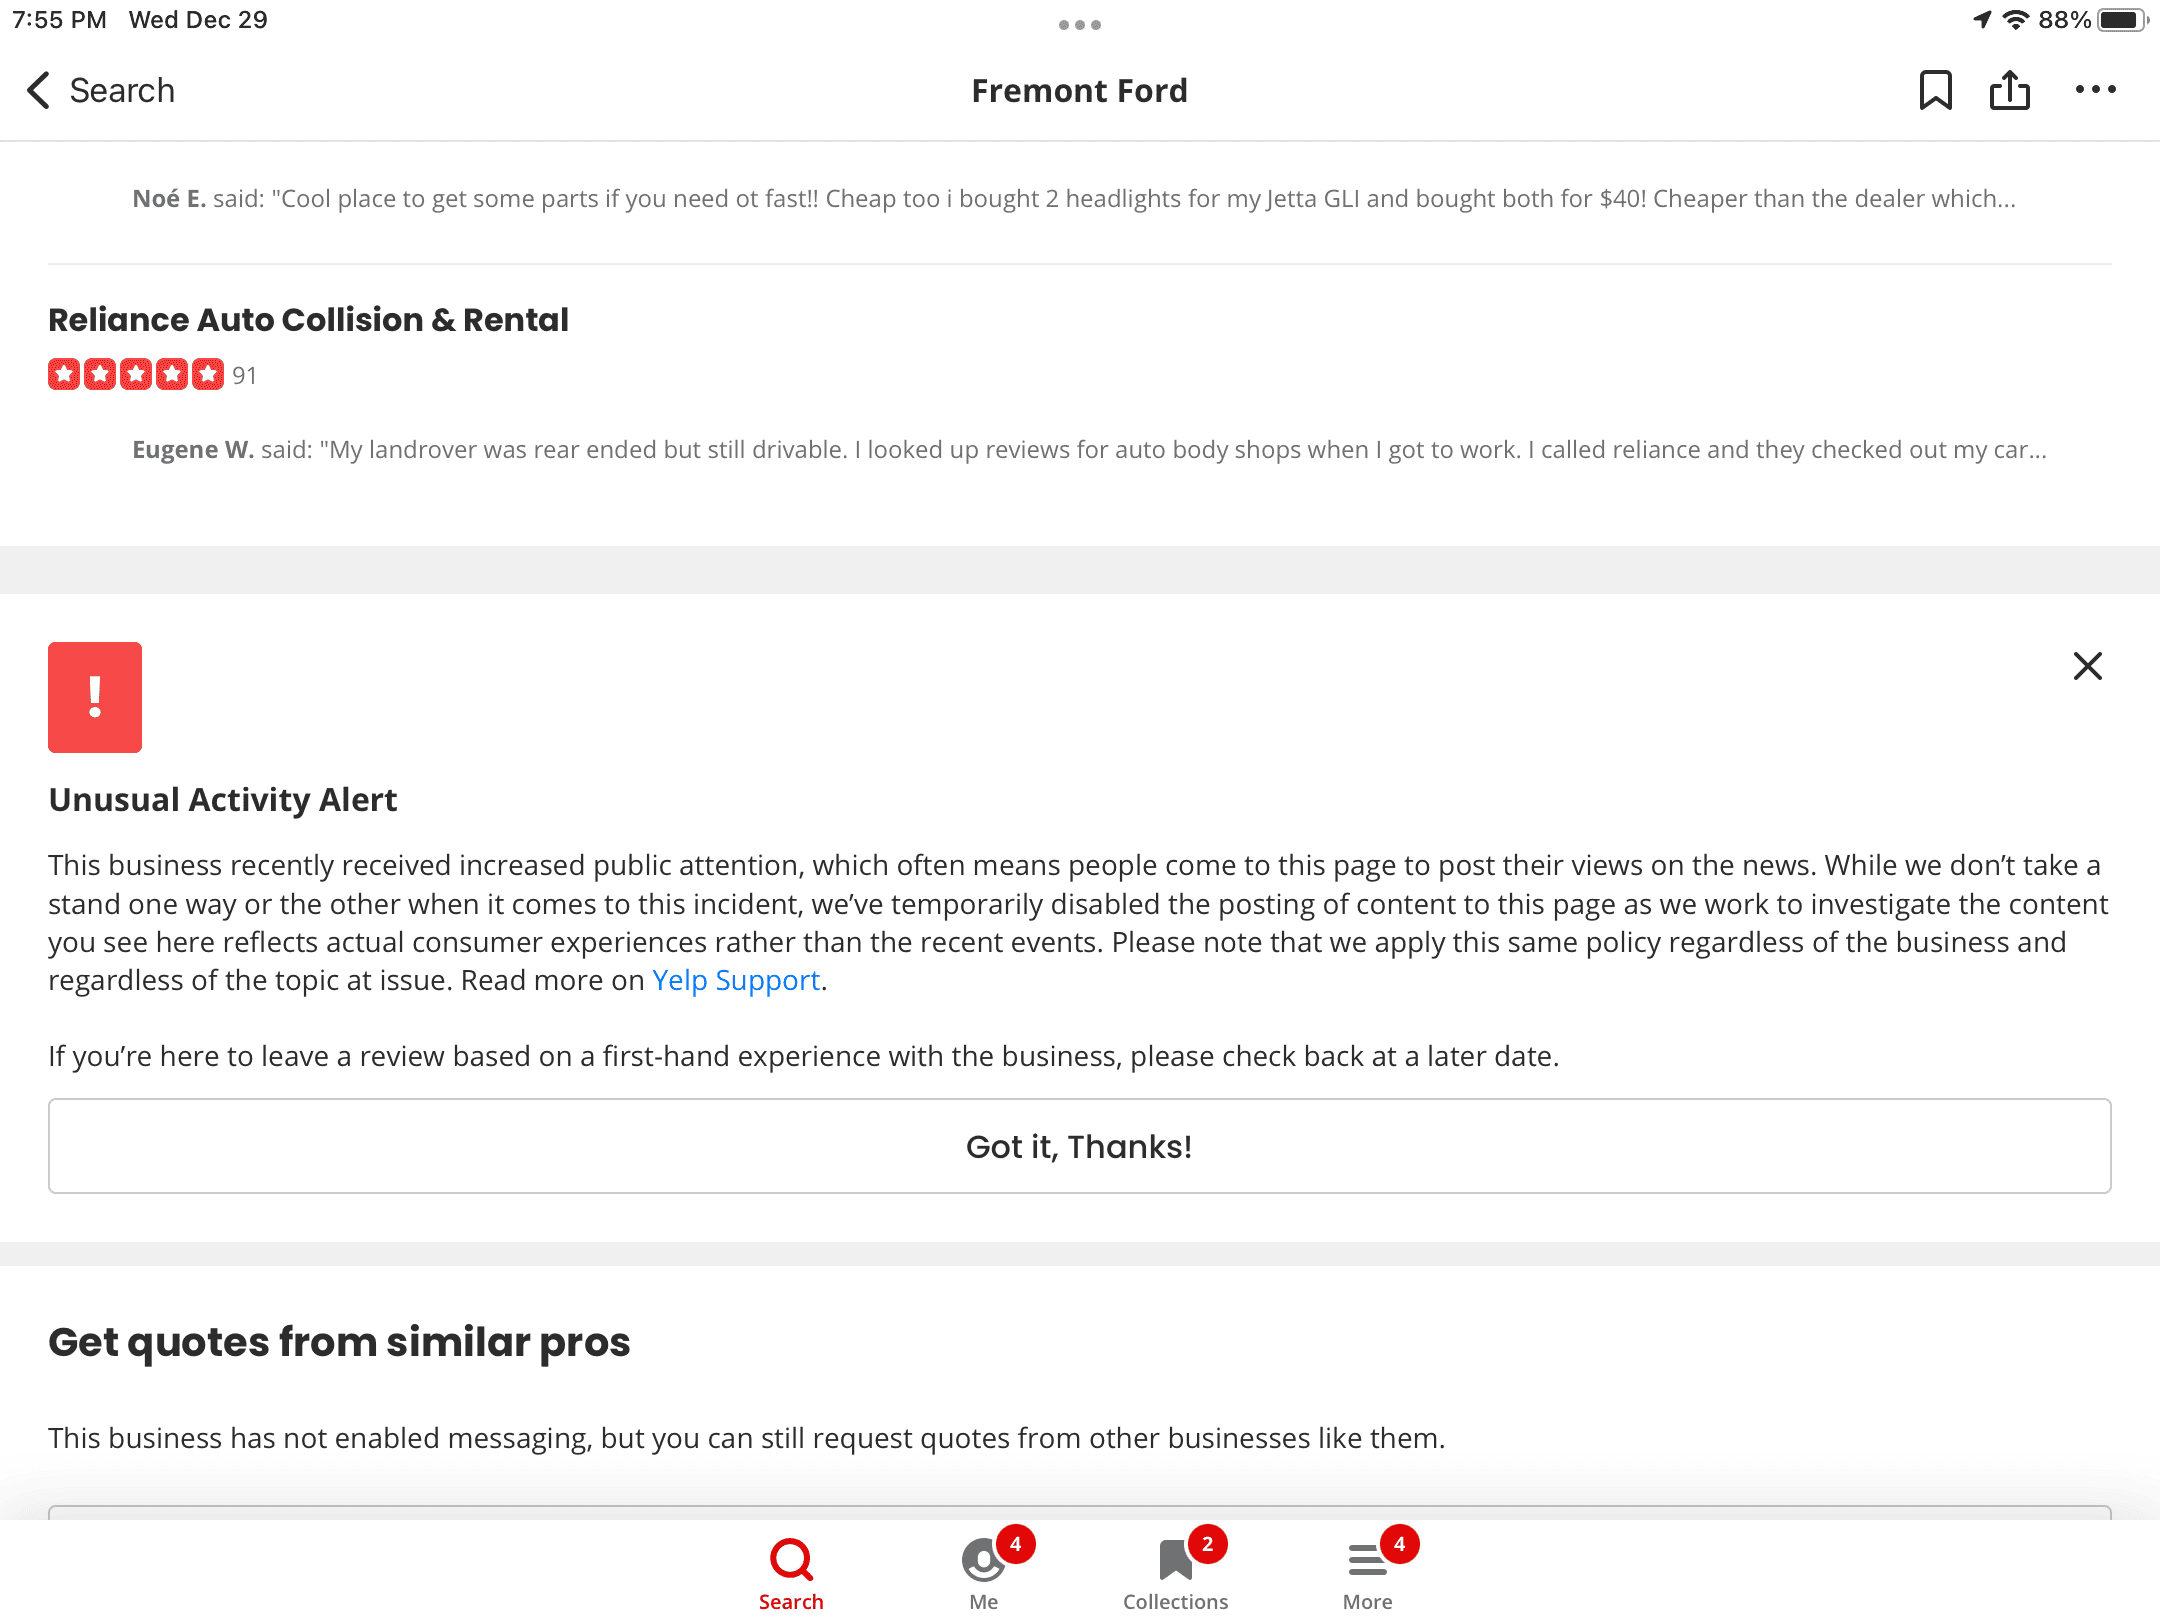Tap the Got it, Thanks! button
Screen dimensions: 2160x1620
(x=1079, y=1146)
